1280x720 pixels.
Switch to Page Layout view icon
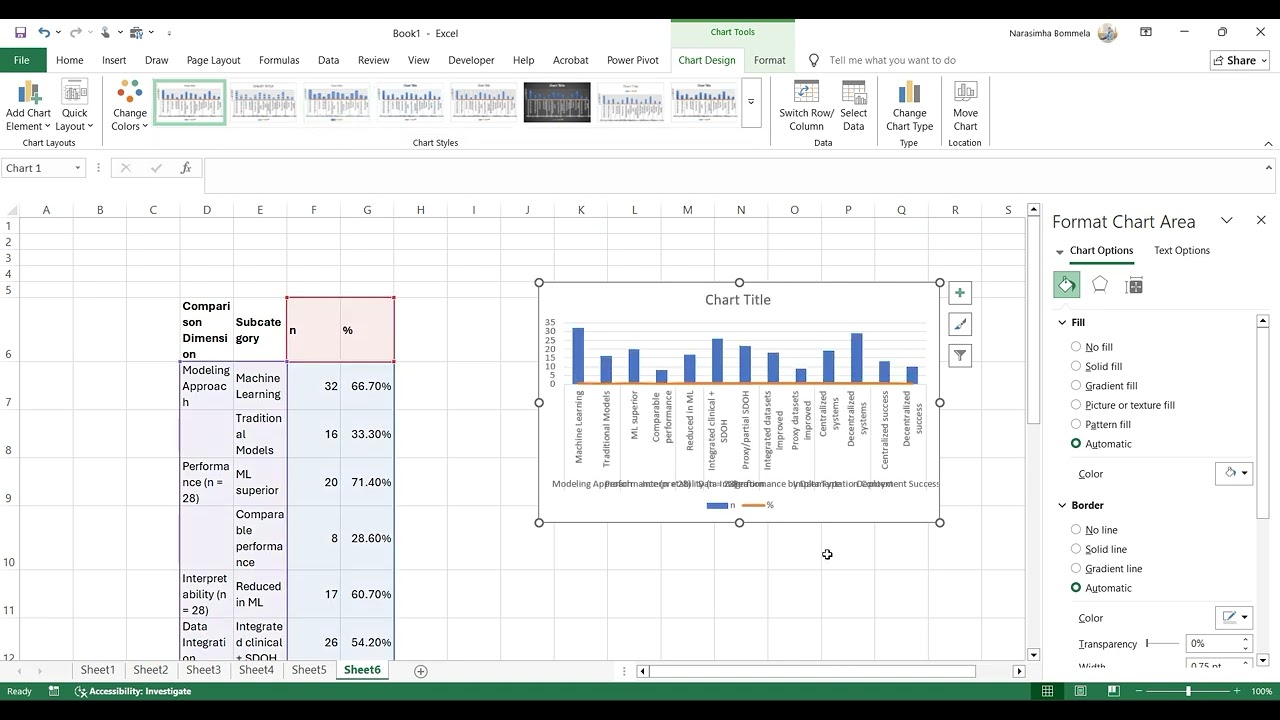(1081, 691)
